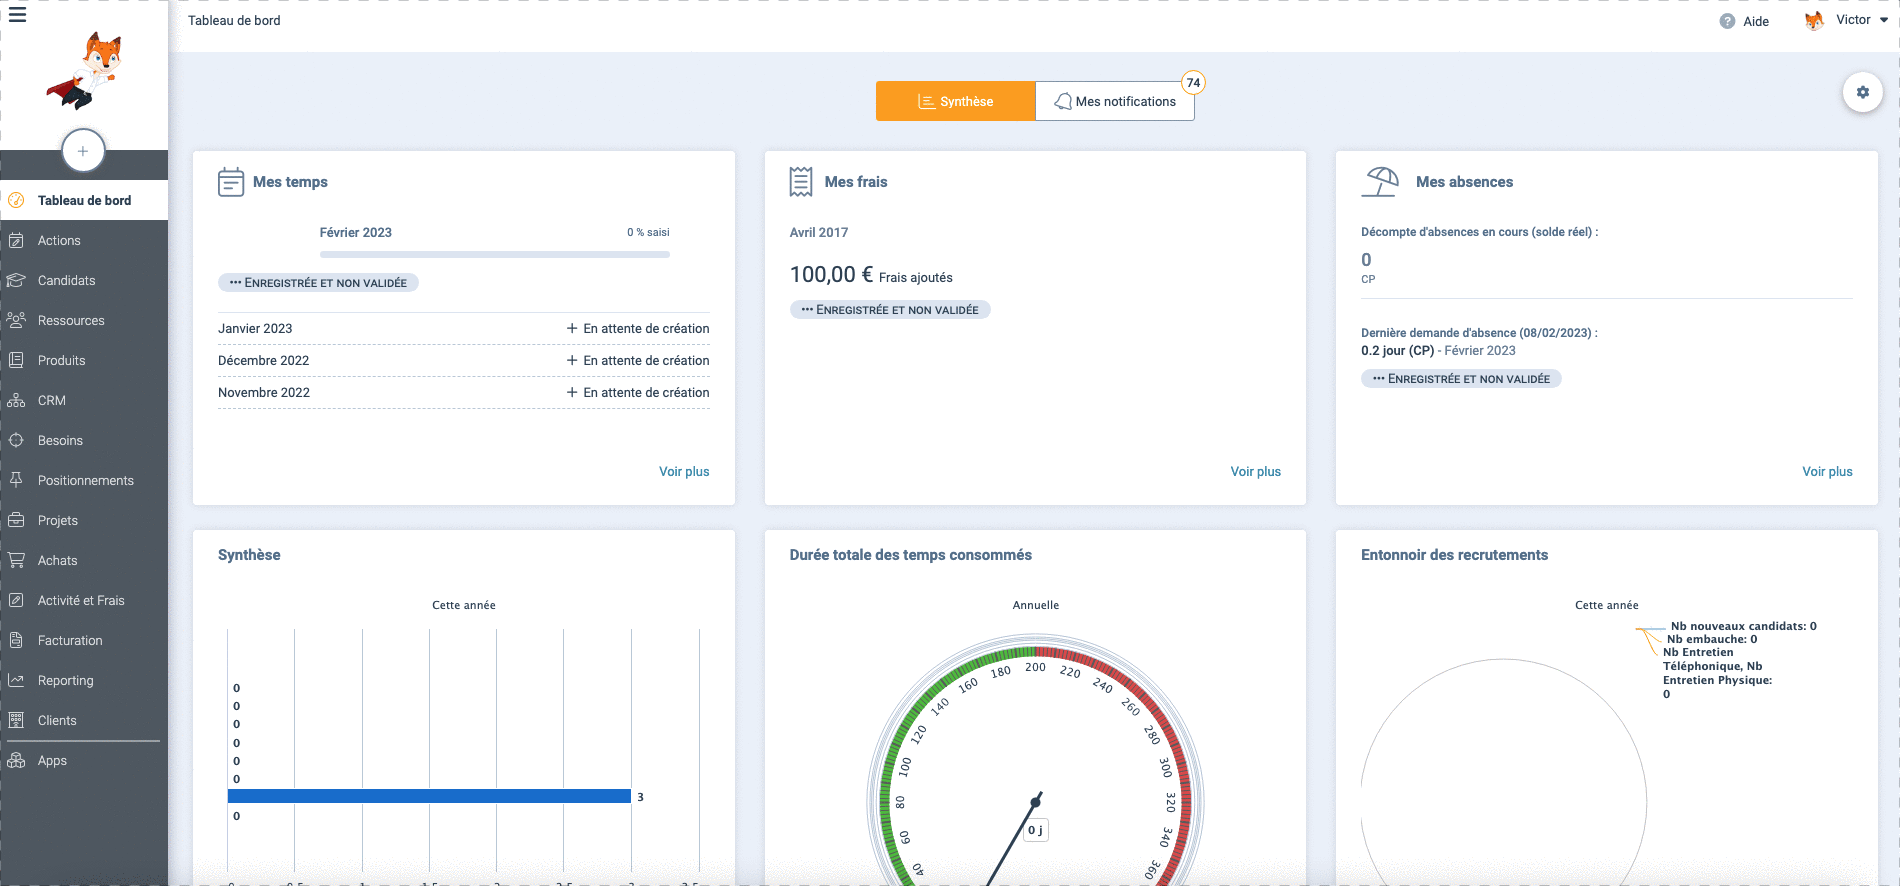The image size is (1900, 886).
Task: Open the Actions menu entry
Action: click(x=84, y=240)
